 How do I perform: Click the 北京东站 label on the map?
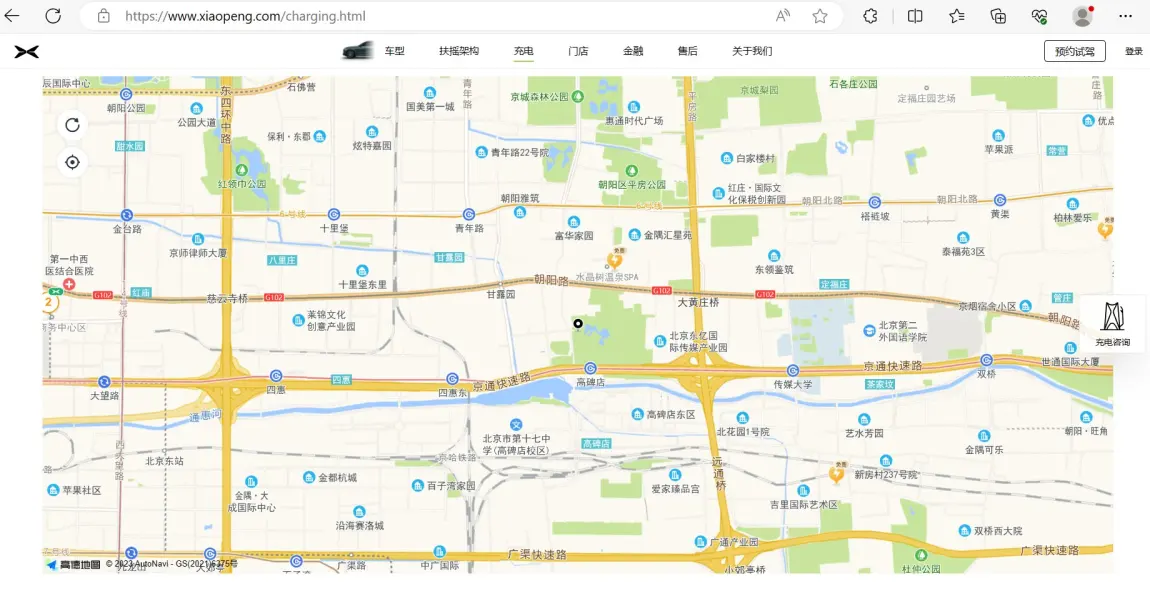point(164,461)
